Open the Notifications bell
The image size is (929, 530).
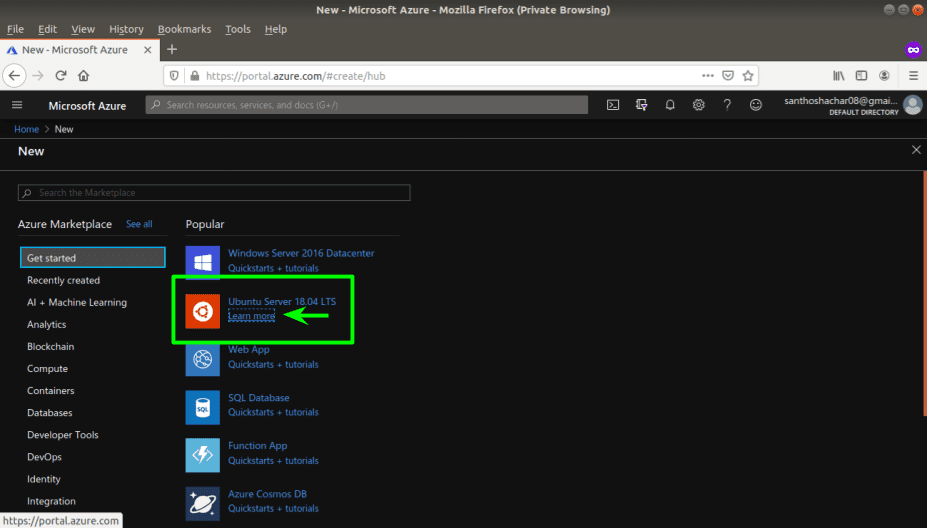[x=670, y=105]
